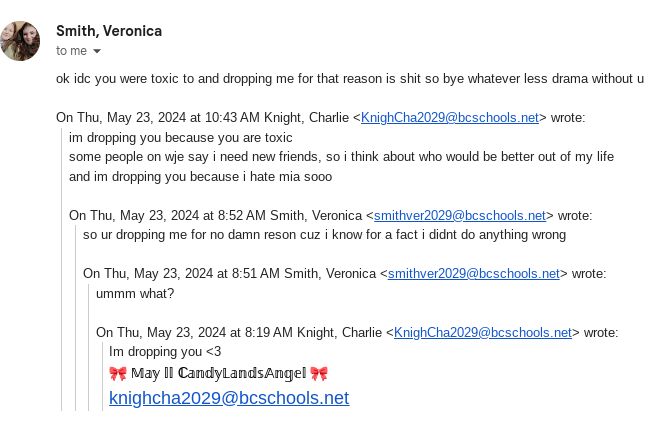The image size is (656, 433).
Task: Click the 'ummm what?' quoted message
Action: 135,294
